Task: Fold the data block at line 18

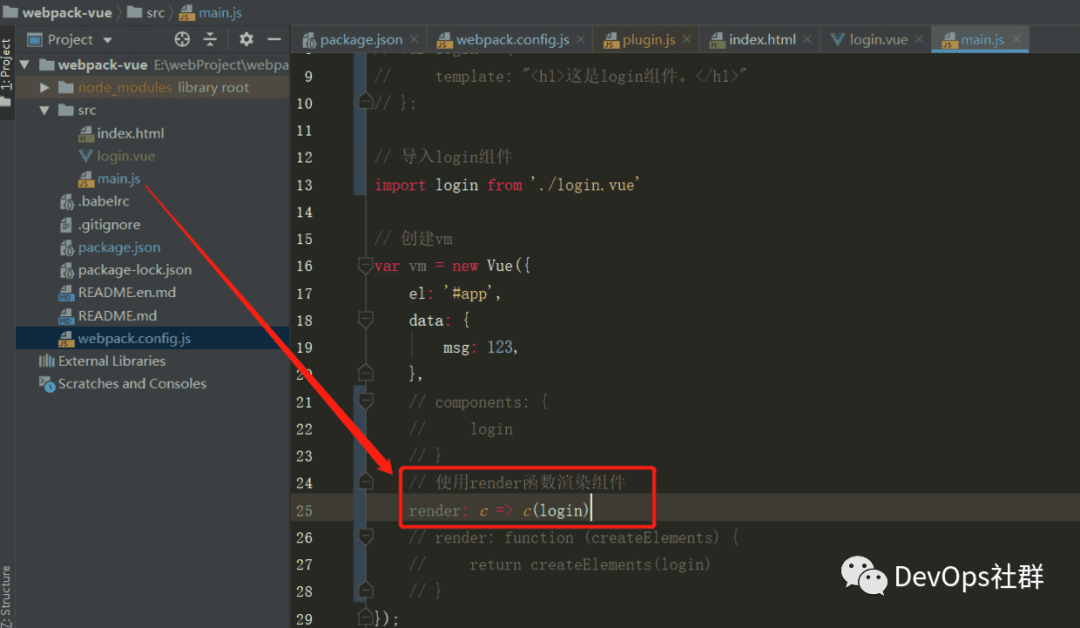Action: 366,320
